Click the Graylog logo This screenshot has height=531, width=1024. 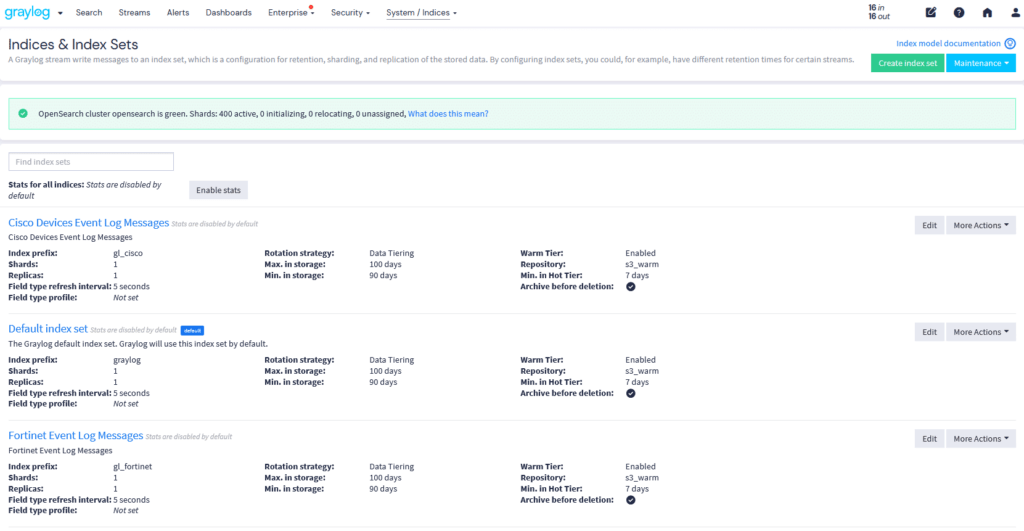coord(28,13)
